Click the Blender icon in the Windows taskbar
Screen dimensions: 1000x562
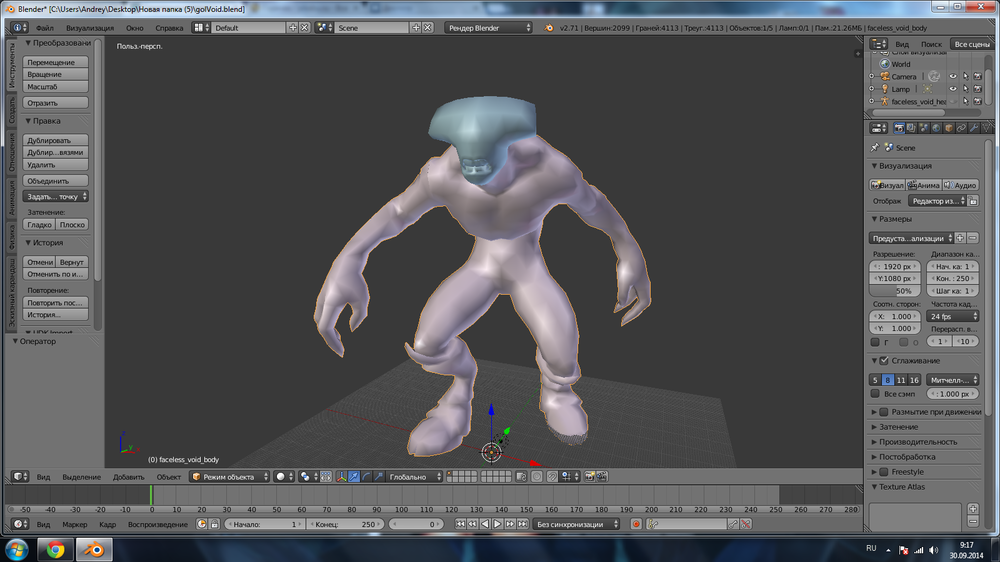pyautogui.click(x=93, y=549)
